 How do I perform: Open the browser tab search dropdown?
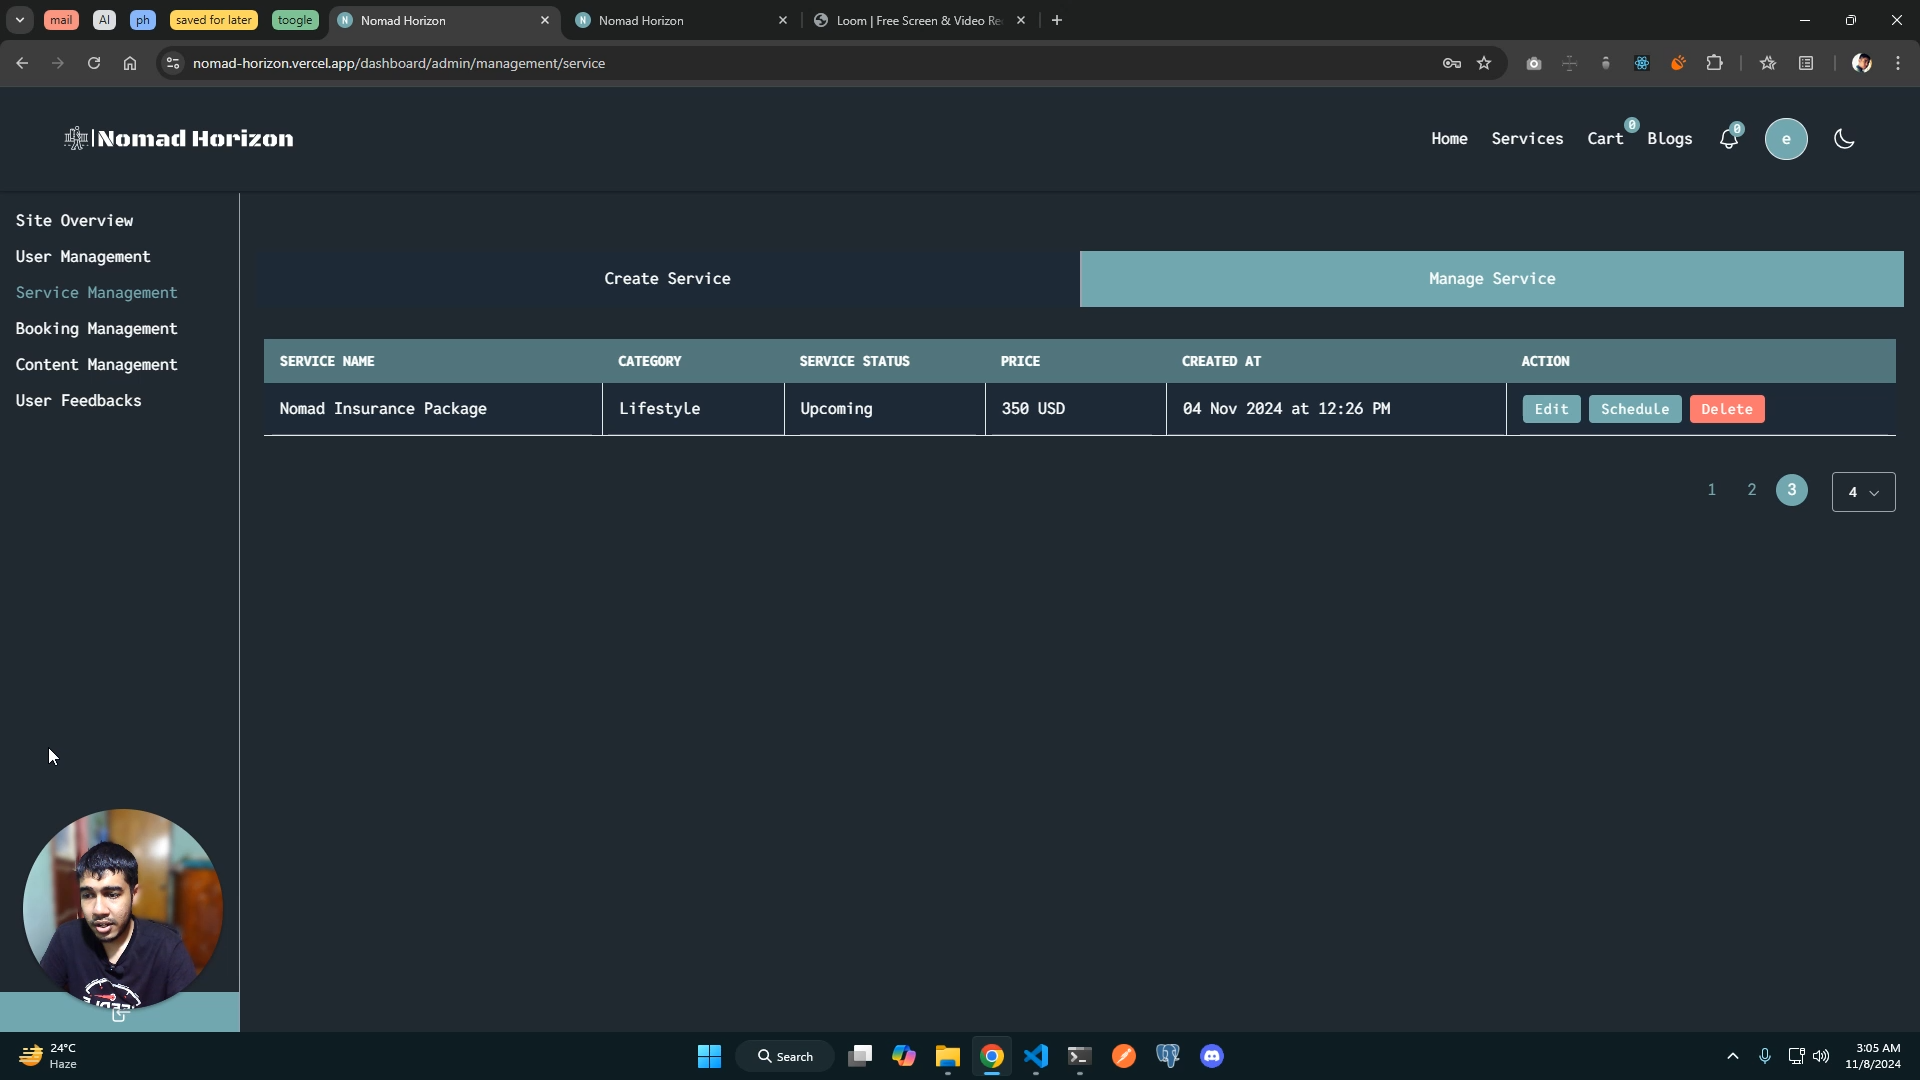tap(19, 20)
